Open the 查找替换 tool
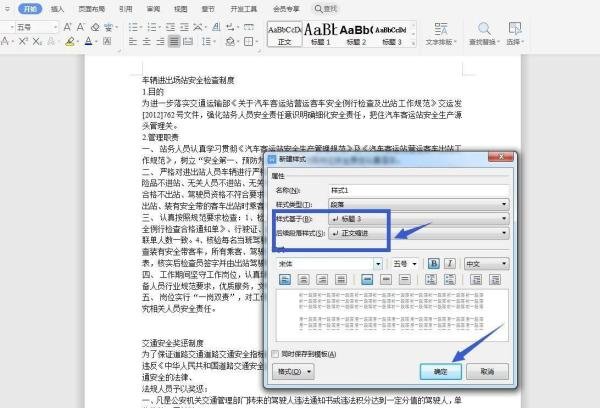Image resolution: width=600 pixels, height=408 pixels. (x=484, y=34)
